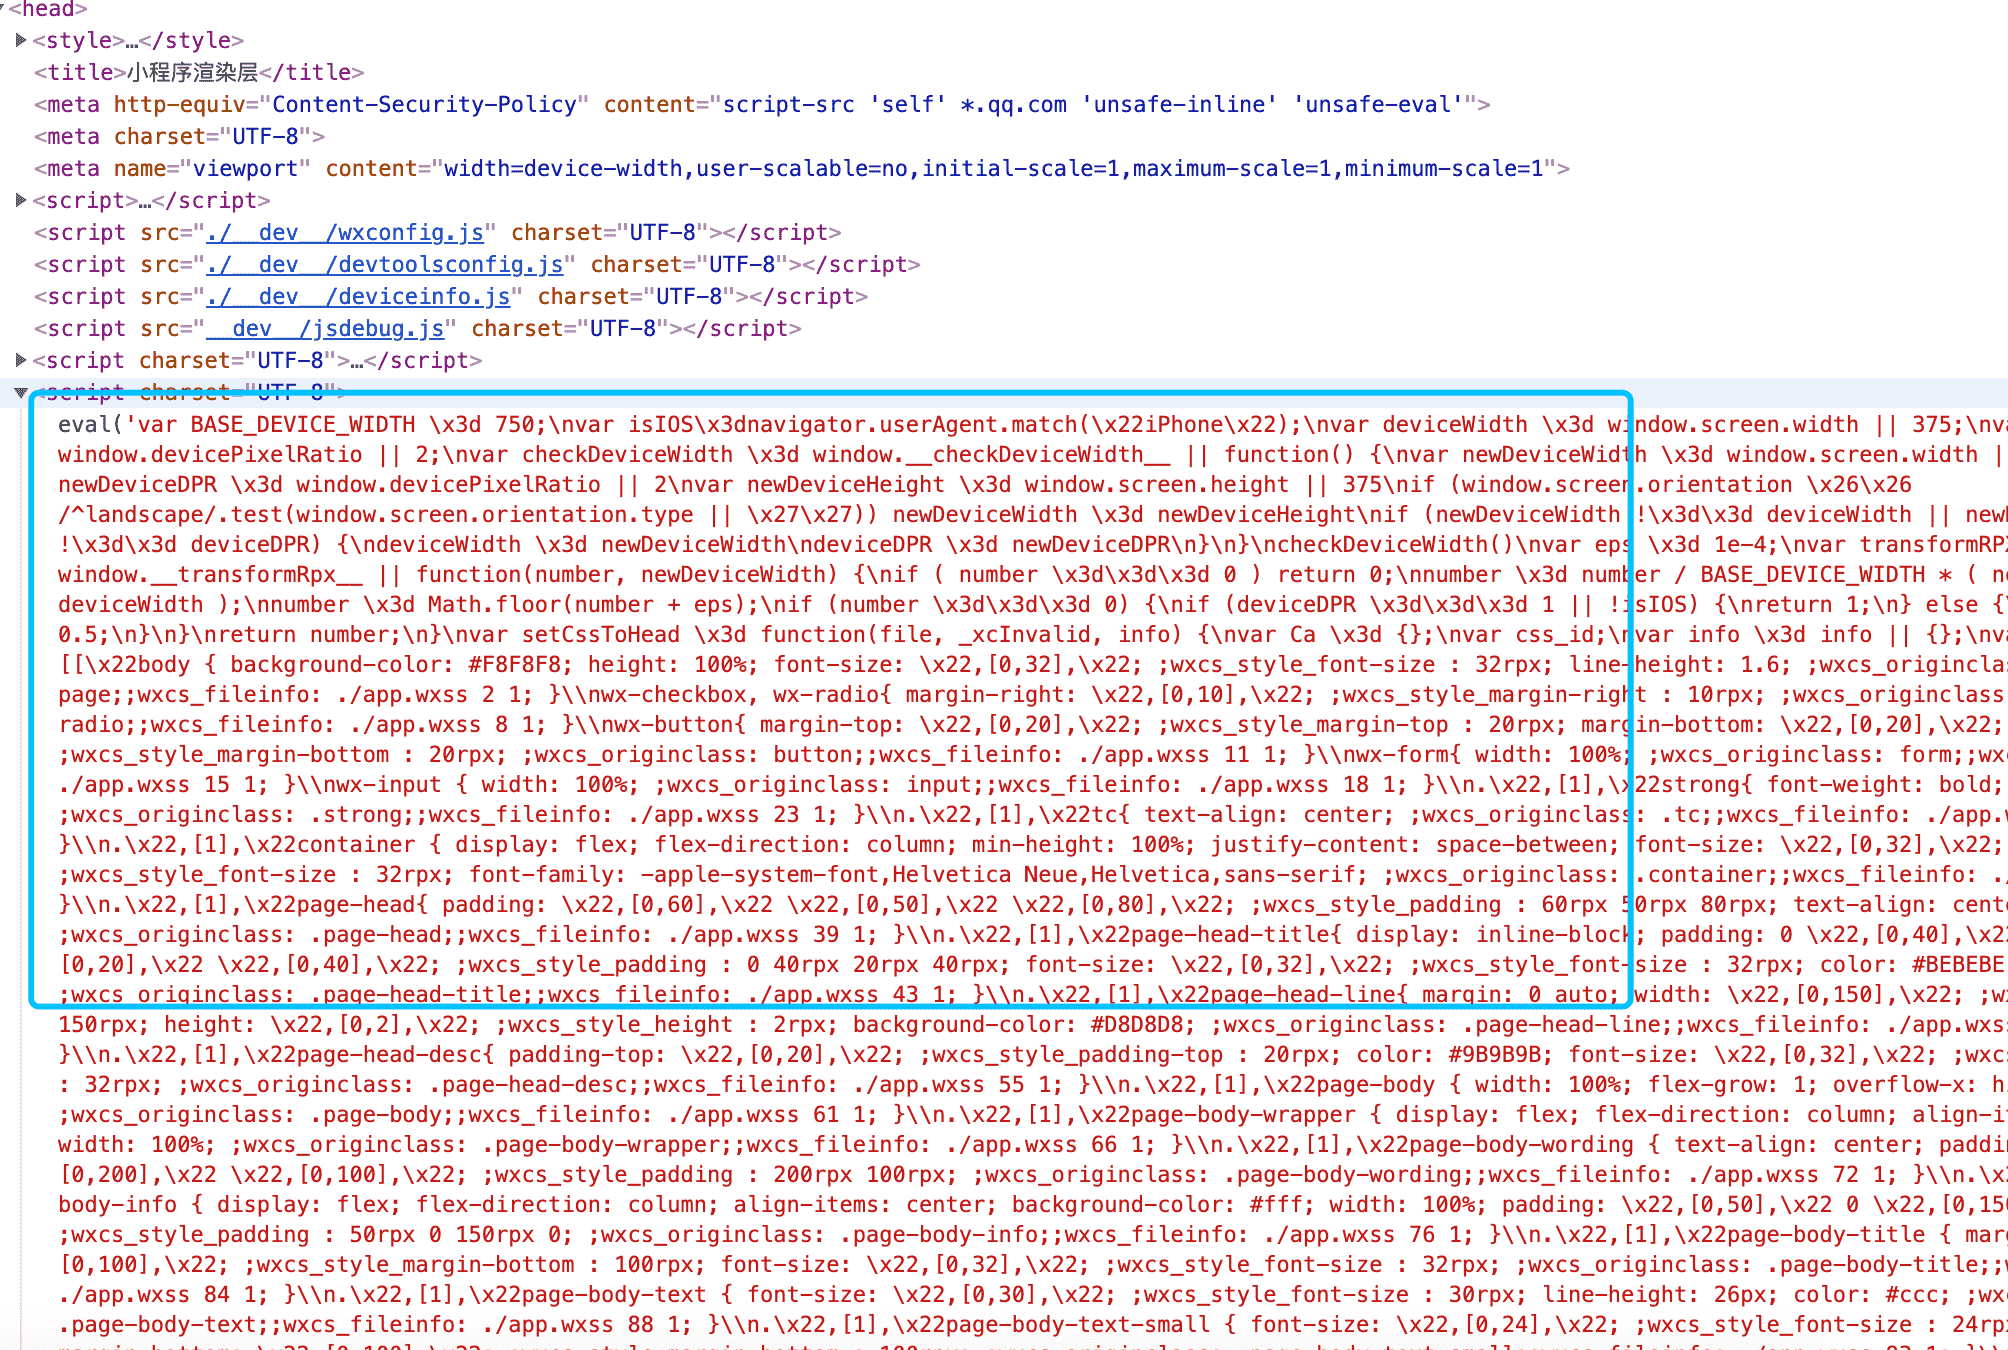Select the viewport meta tag row
This screenshot has width=2008, height=1350.
pos(802,169)
